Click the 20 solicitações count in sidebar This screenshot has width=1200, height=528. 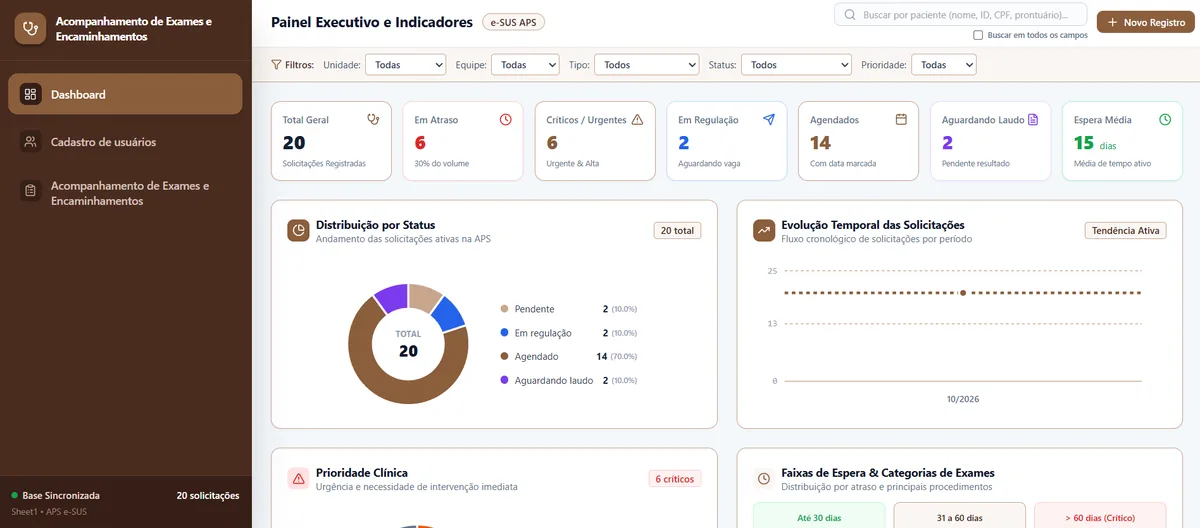point(208,495)
